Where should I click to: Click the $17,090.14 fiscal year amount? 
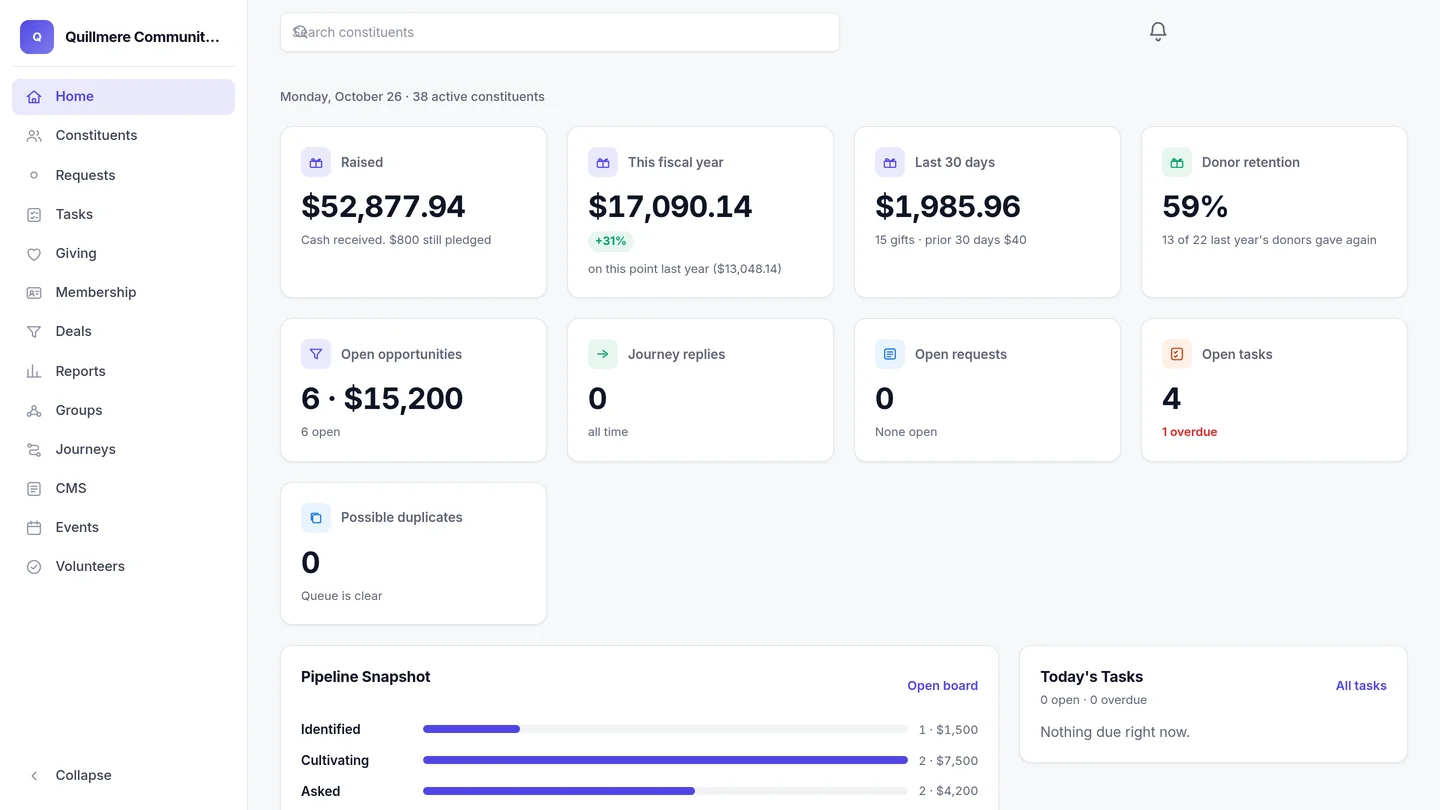(x=670, y=206)
